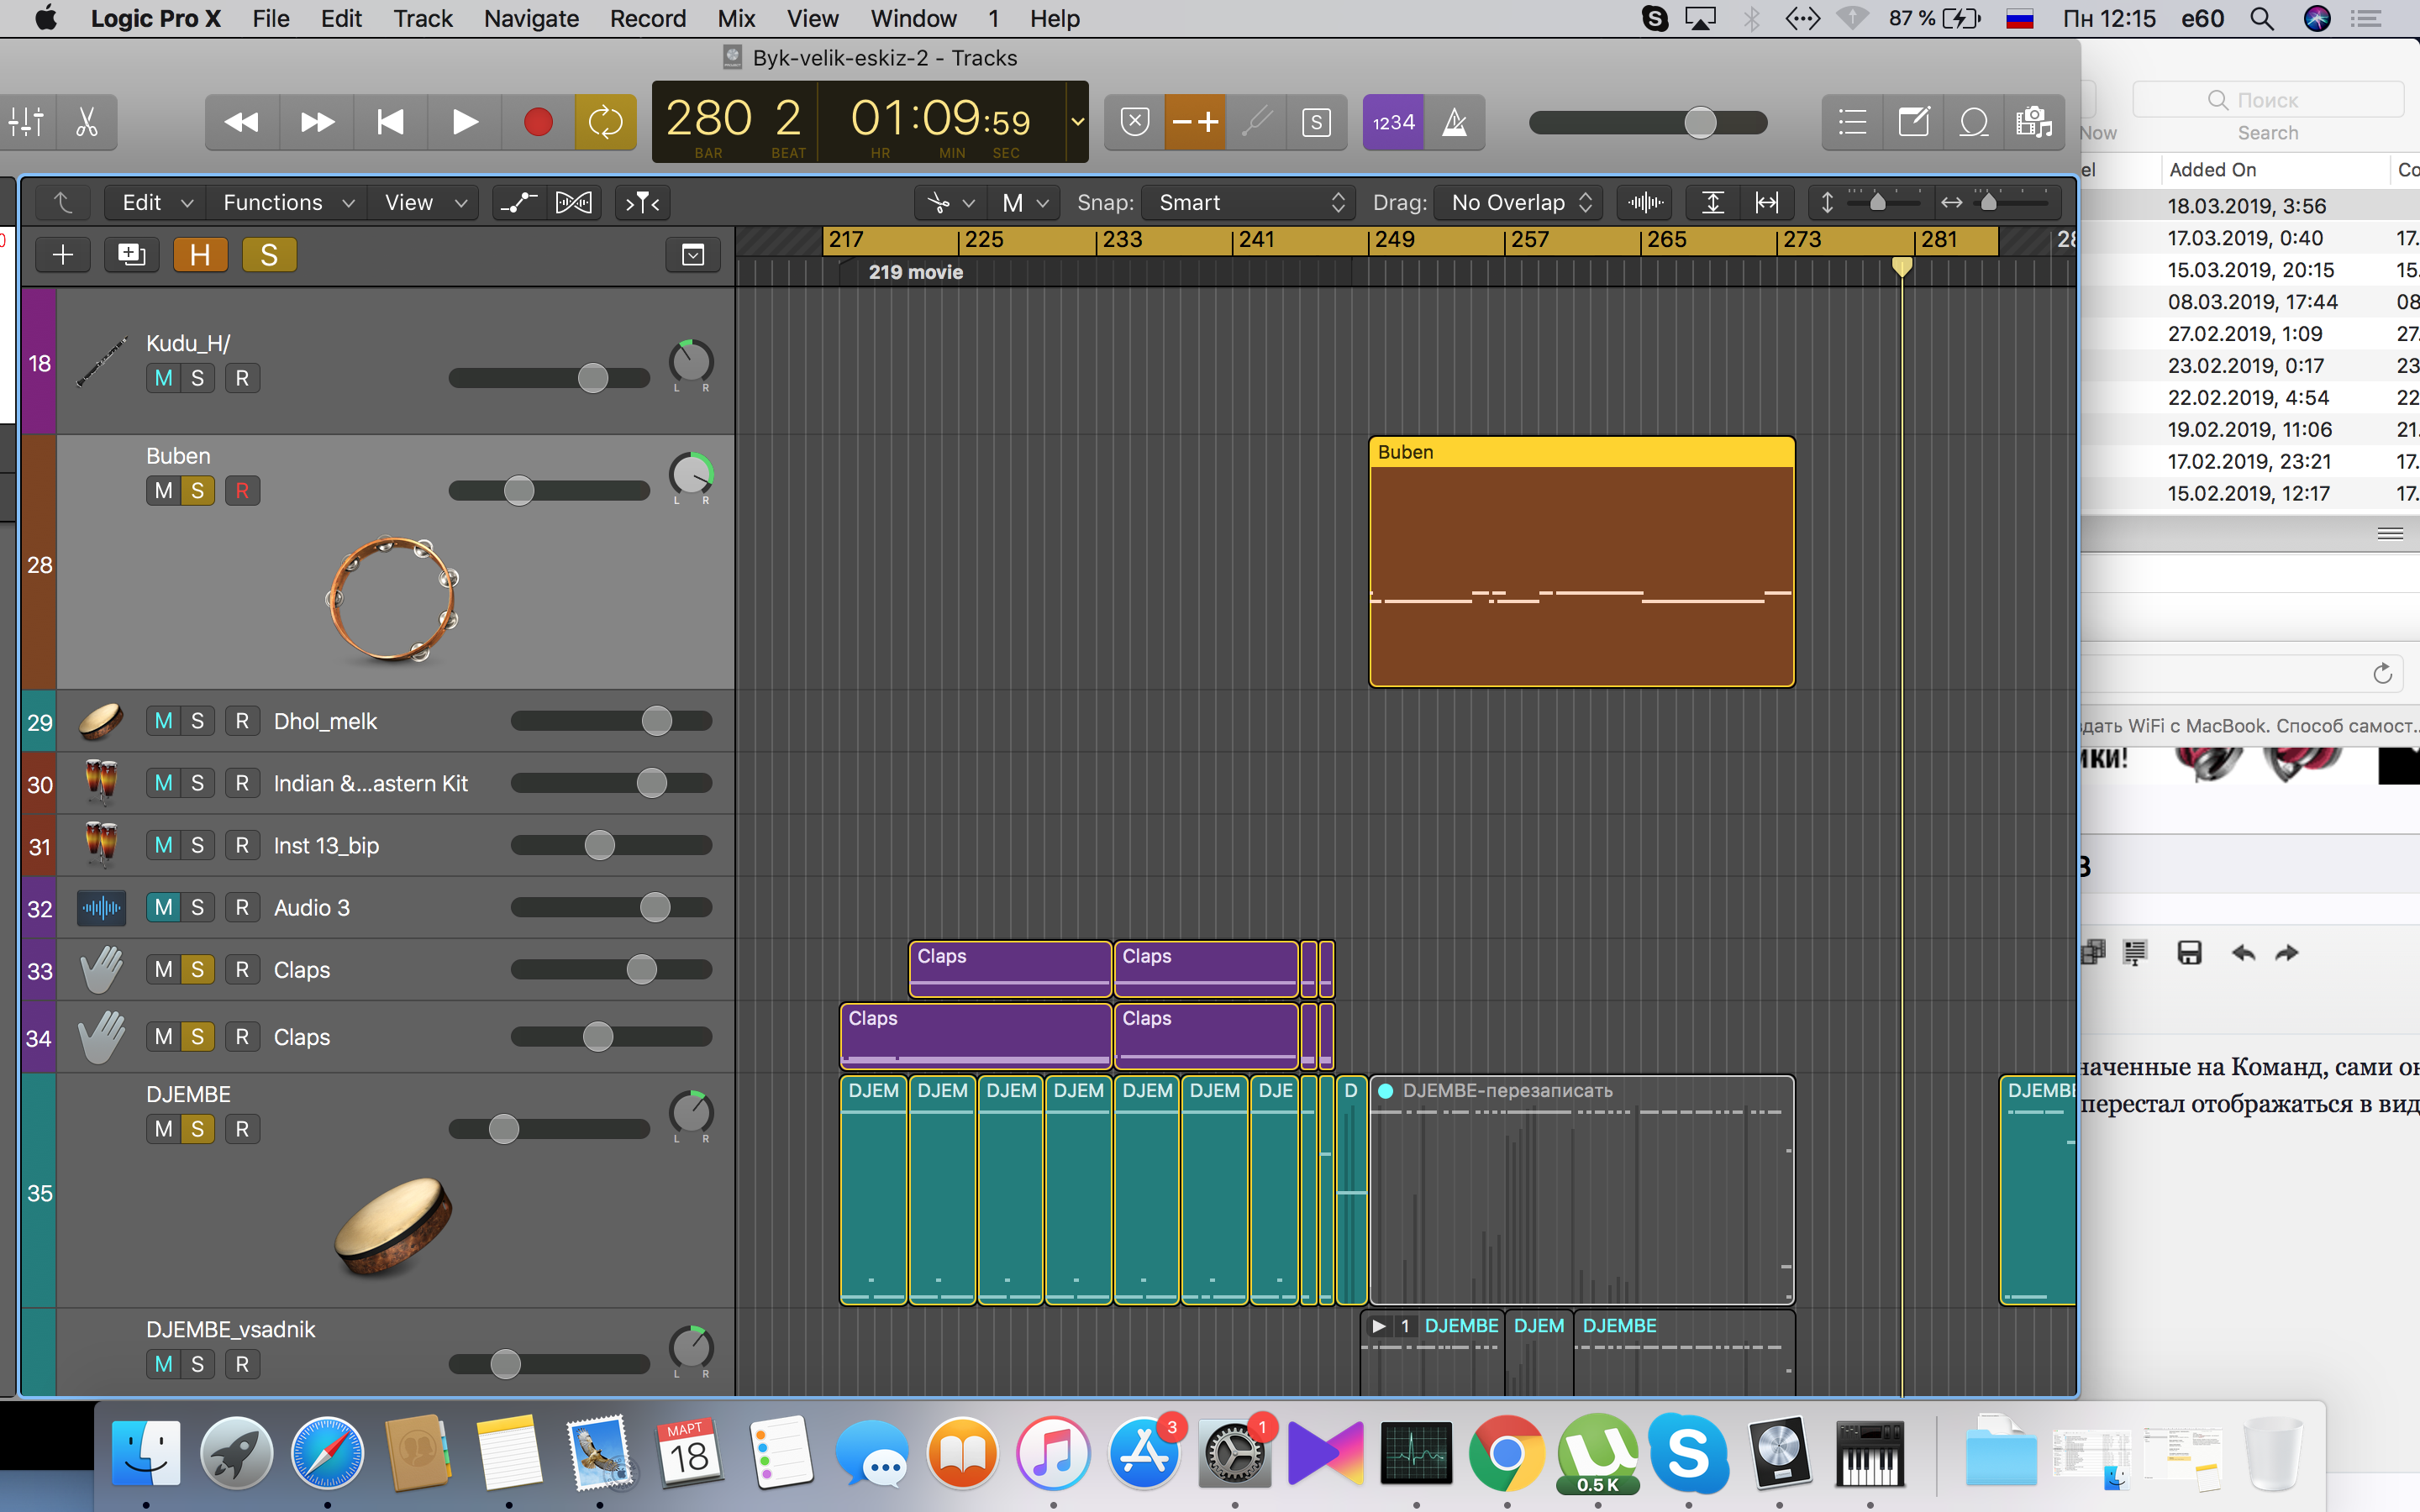Screen dimensions: 2420x1512
Task: Open the Note Pads button
Action: point(1913,122)
